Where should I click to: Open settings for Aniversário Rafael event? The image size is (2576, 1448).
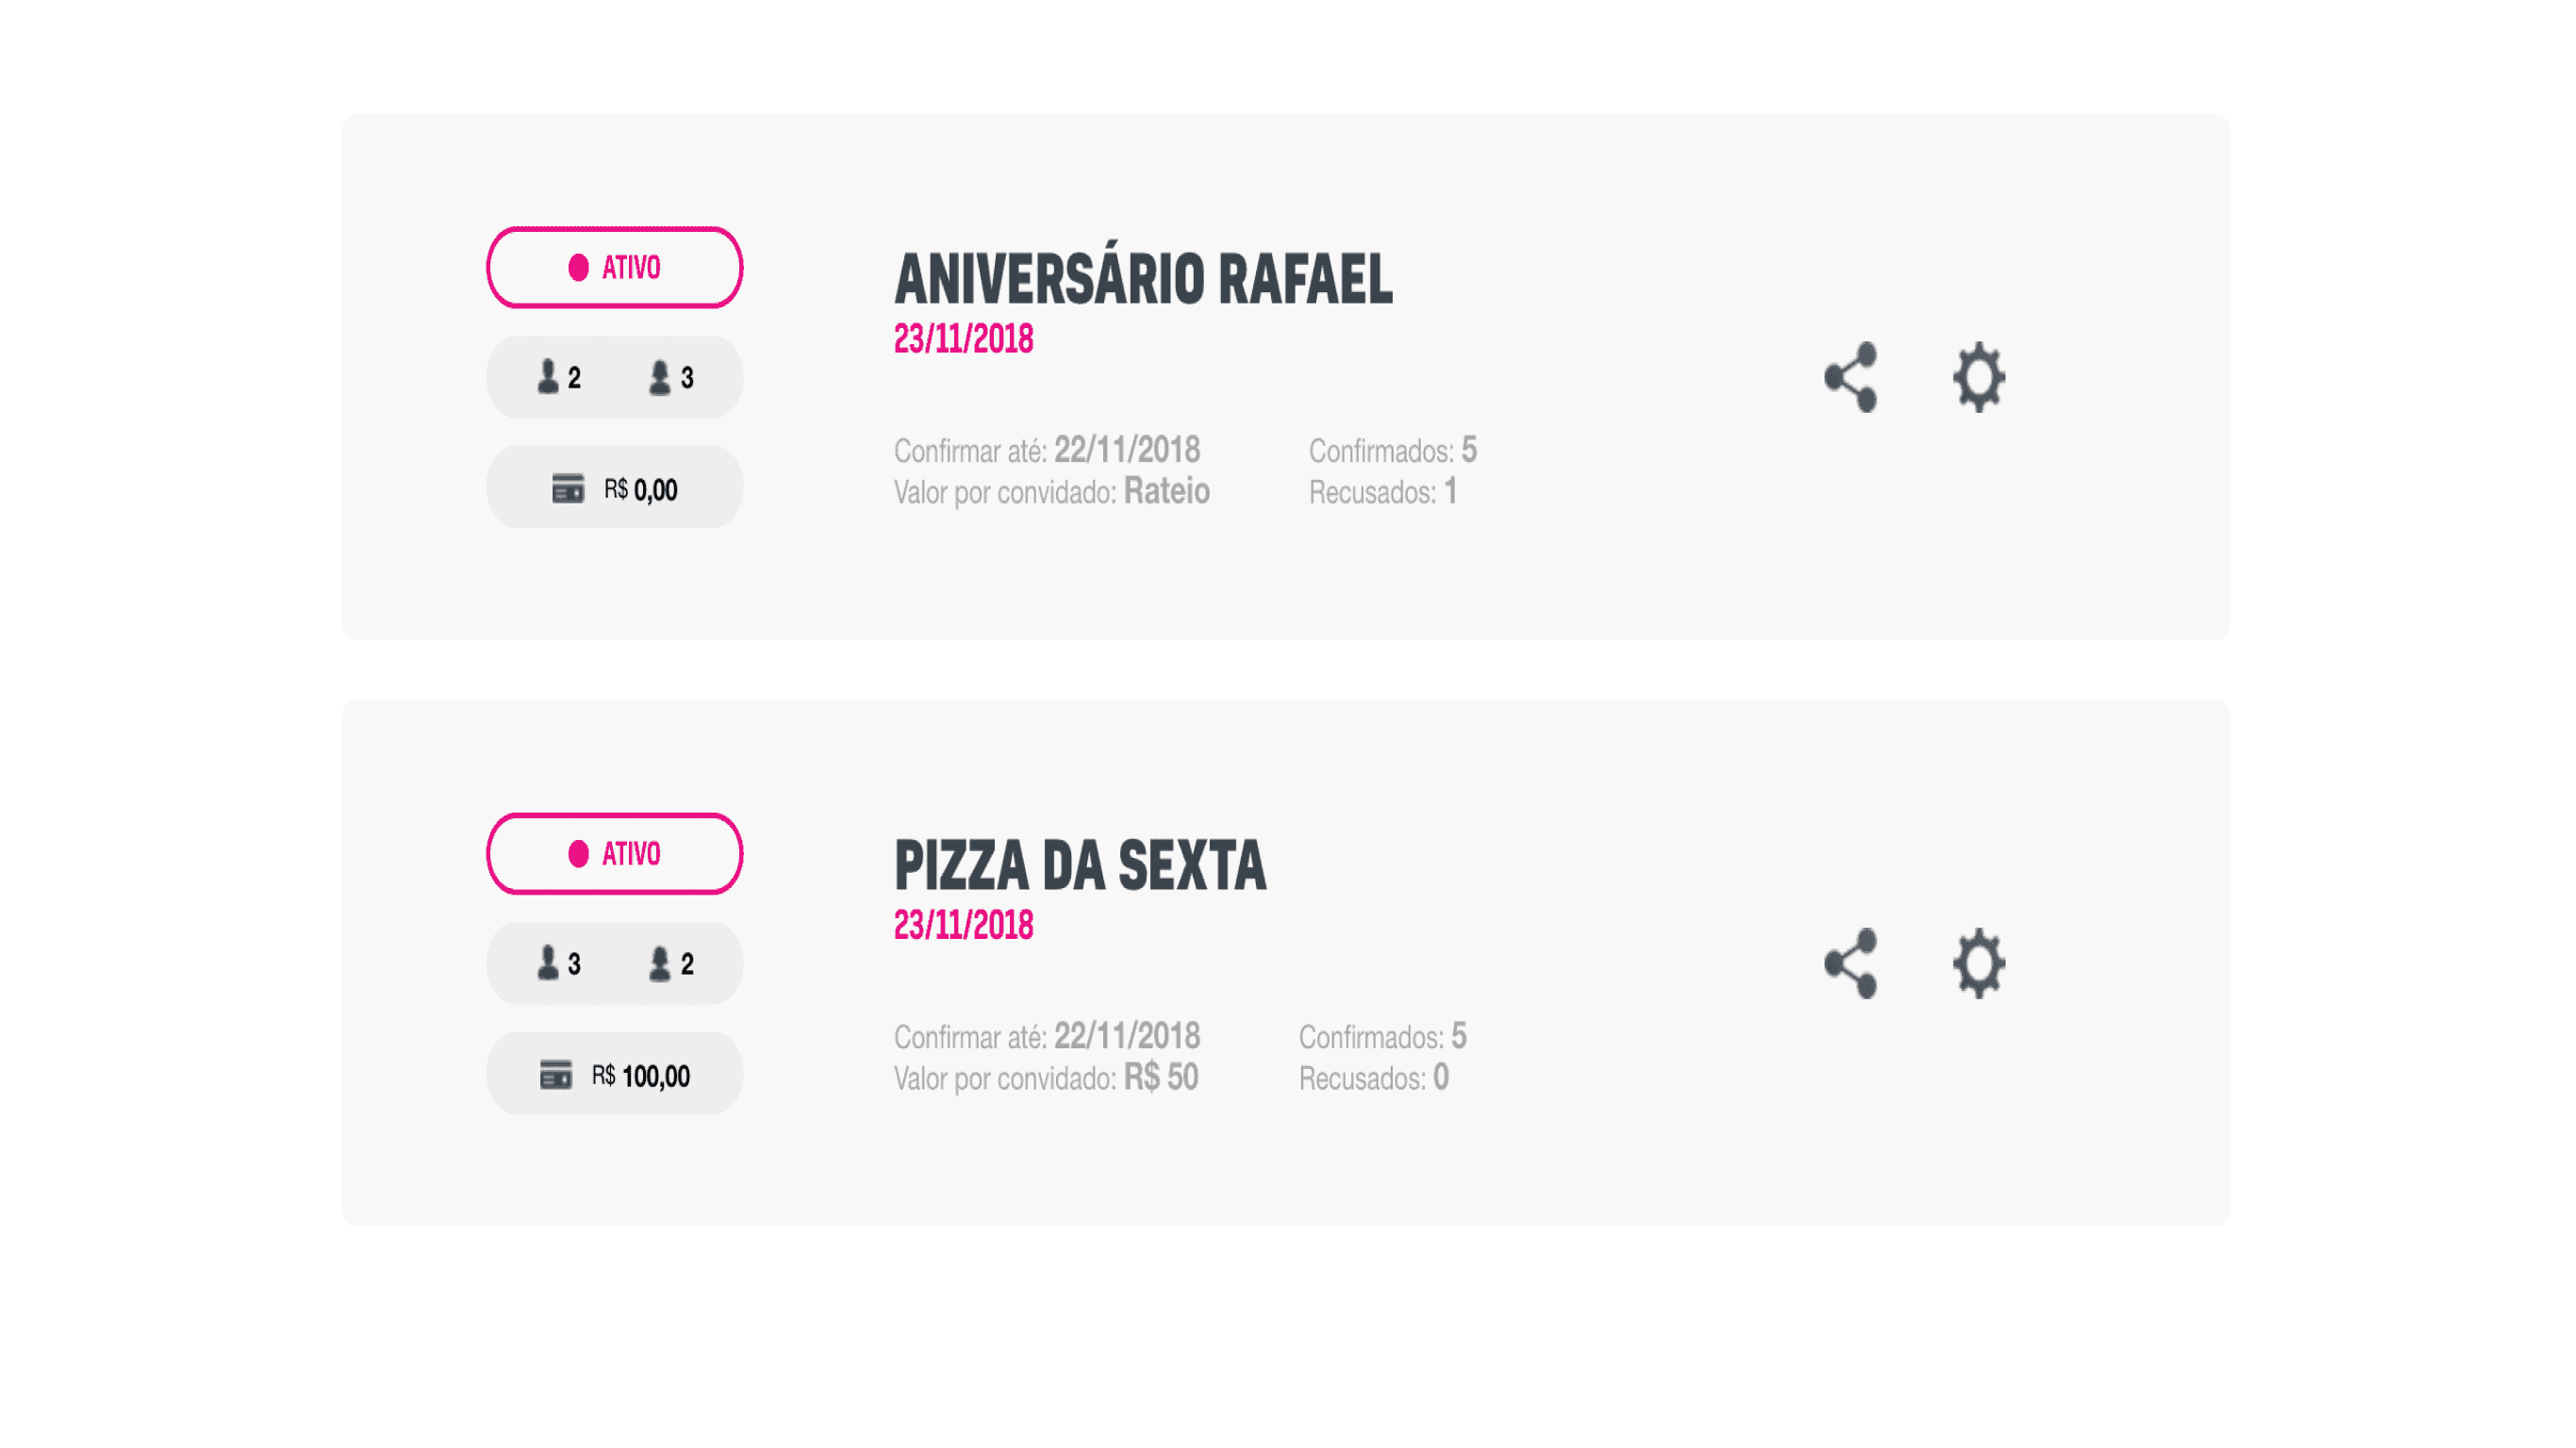coord(1979,377)
